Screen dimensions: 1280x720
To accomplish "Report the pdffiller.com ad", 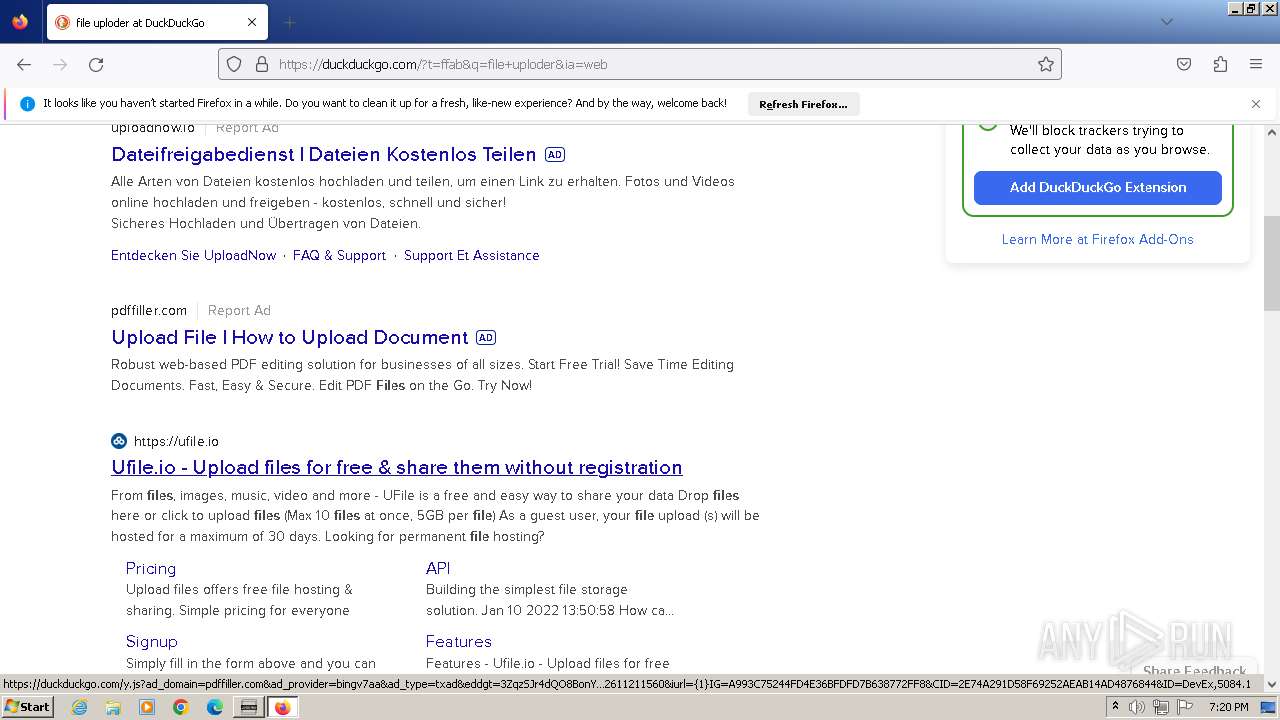I will pos(239,310).
